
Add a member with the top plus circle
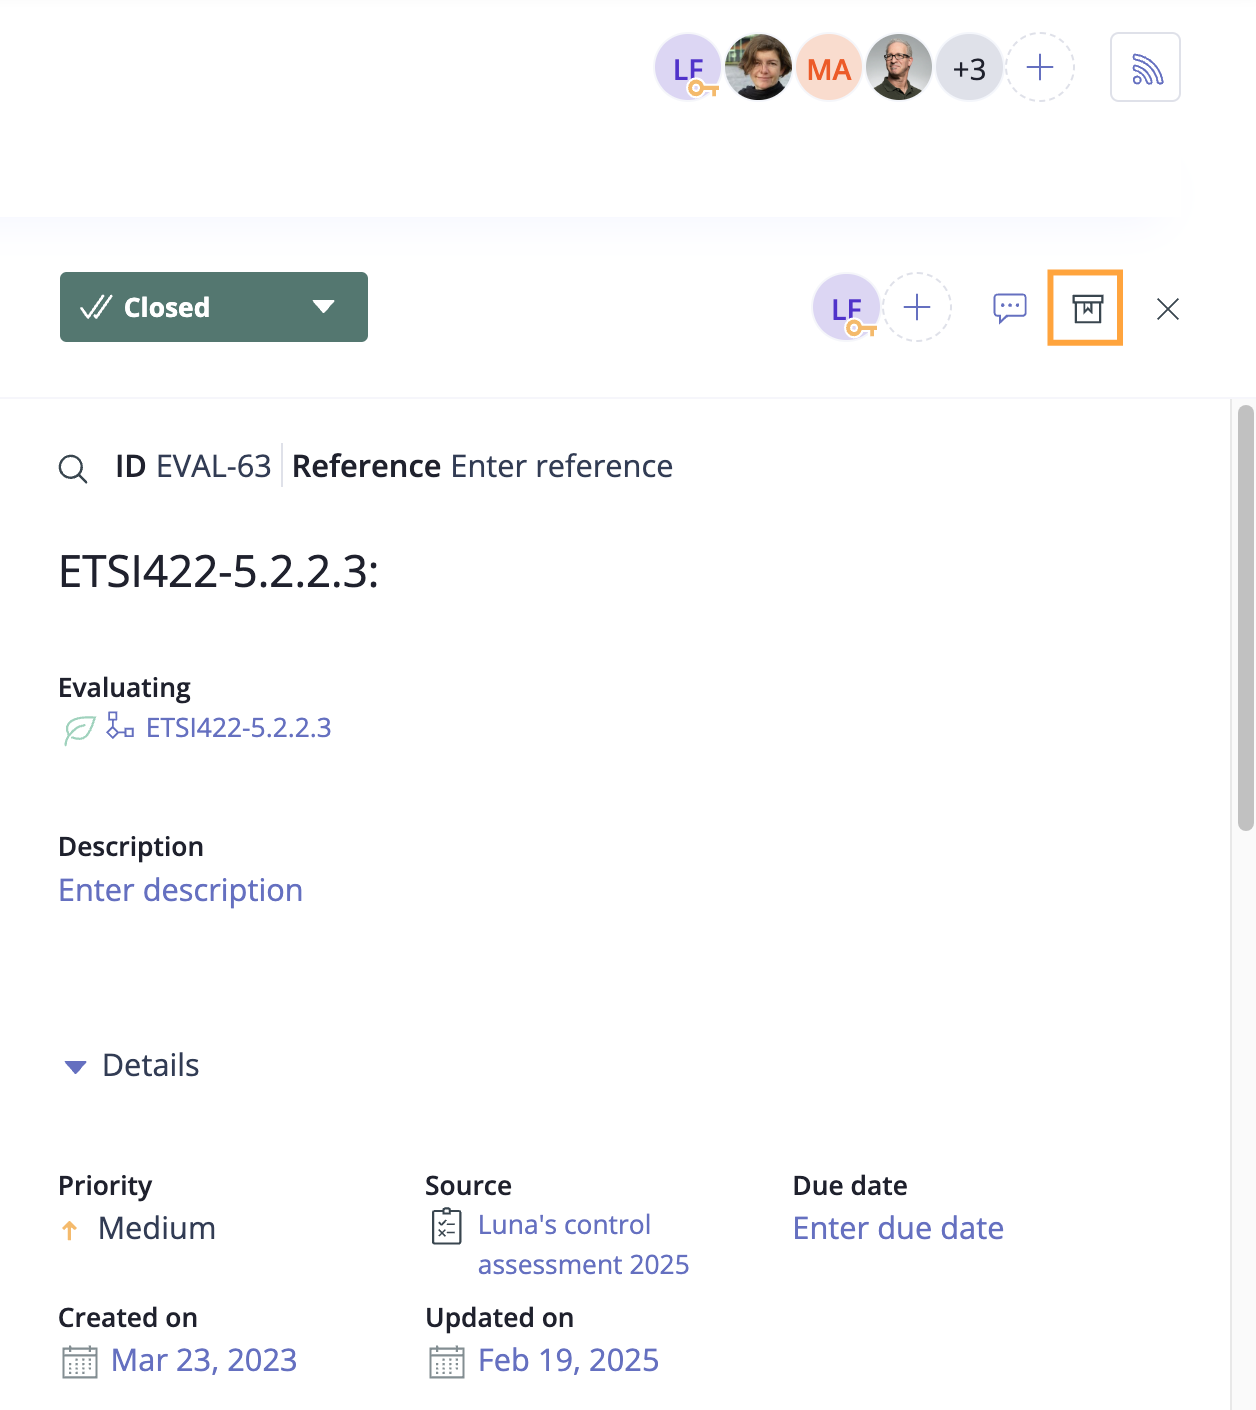click(1040, 68)
